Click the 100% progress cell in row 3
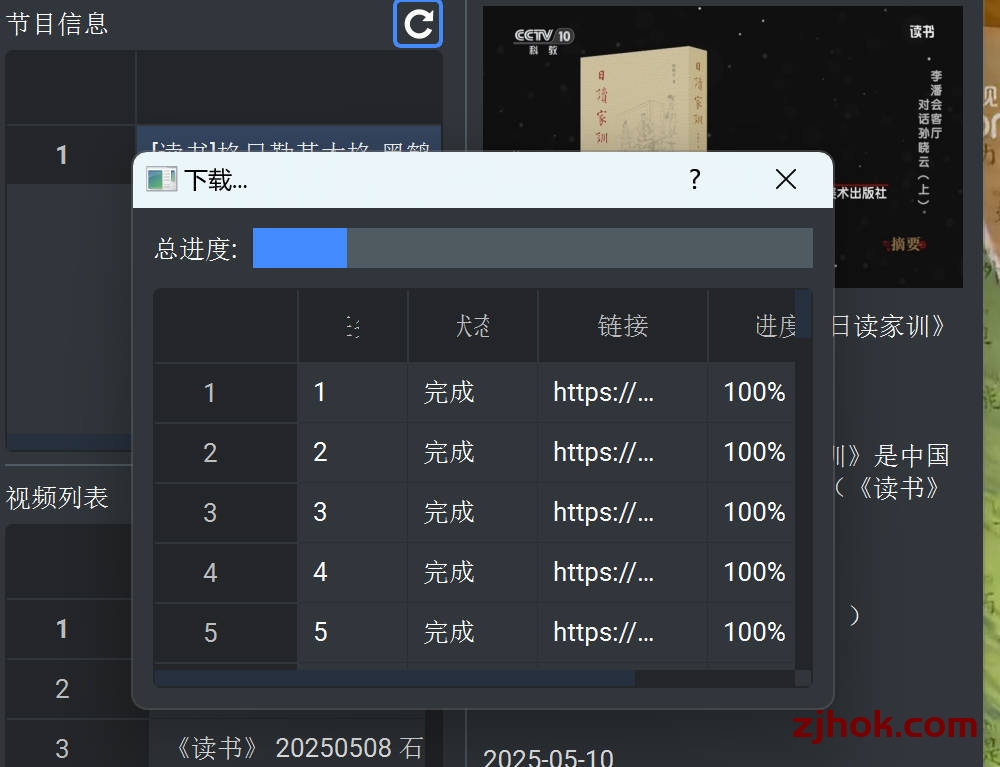Viewport: 1000px width, 767px height. 752,513
